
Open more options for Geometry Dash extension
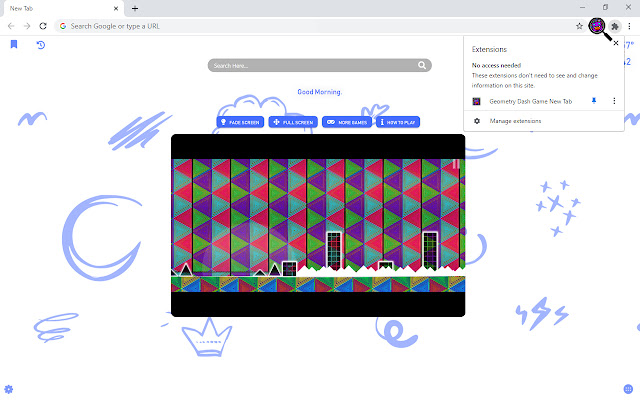(614, 101)
